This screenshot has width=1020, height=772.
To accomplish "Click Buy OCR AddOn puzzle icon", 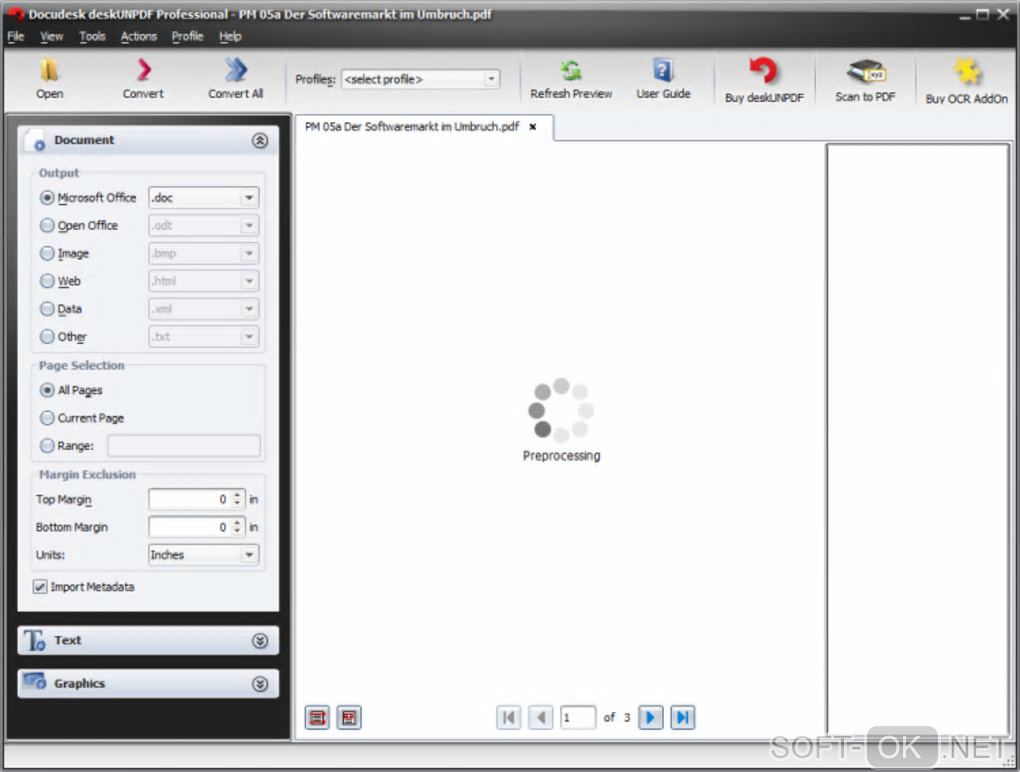I will click(x=967, y=72).
